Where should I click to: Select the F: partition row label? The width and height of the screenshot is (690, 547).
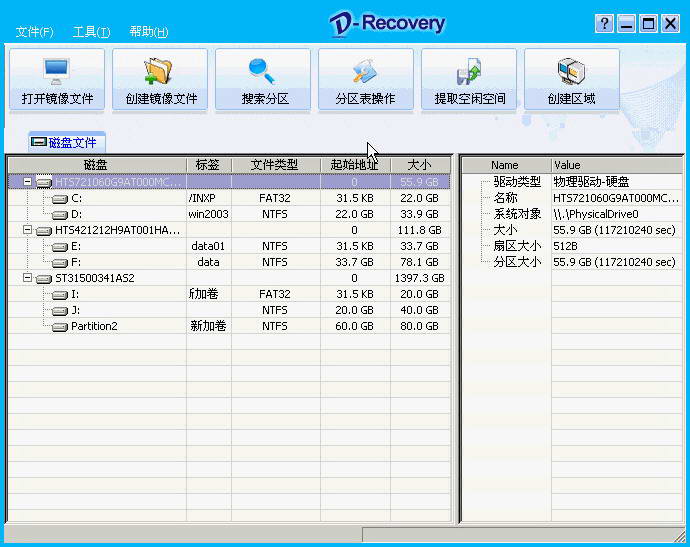click(x=76, y=263)
